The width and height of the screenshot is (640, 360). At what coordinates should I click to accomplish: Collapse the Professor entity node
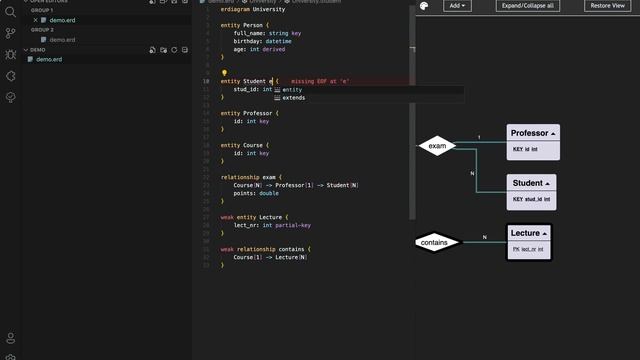(x=553, y=134)
